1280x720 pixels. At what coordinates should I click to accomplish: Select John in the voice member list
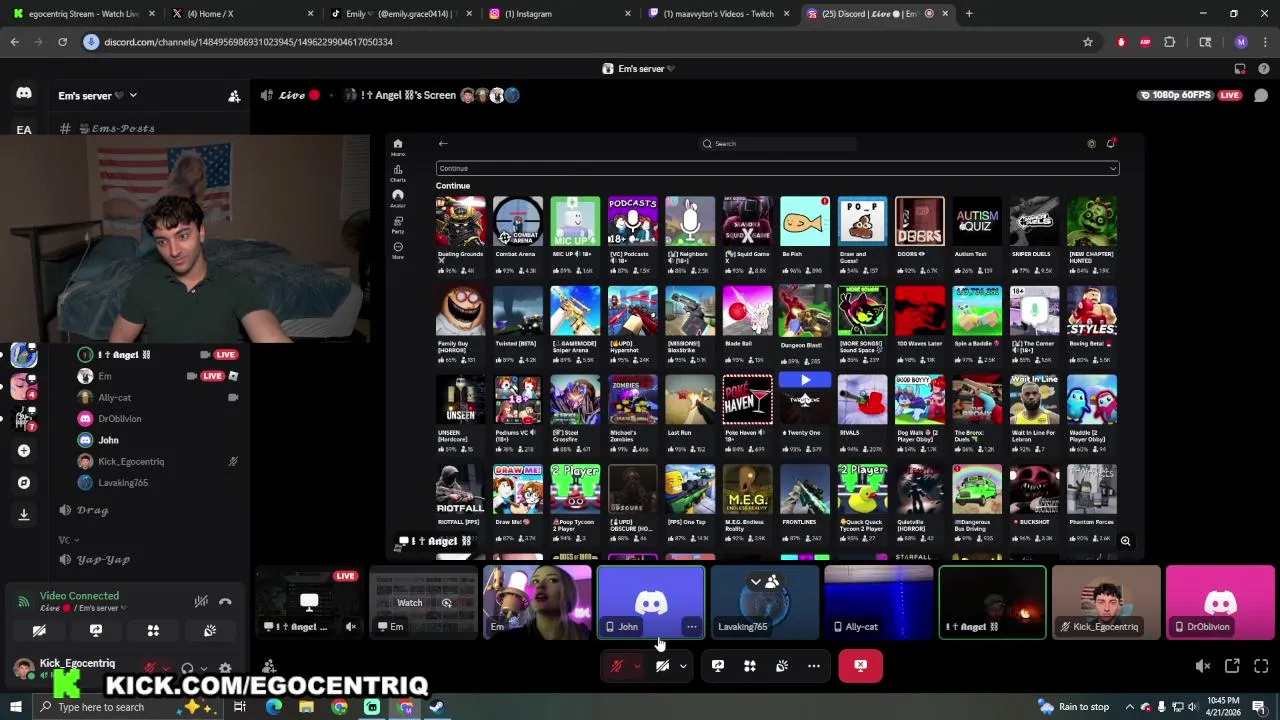108,440
